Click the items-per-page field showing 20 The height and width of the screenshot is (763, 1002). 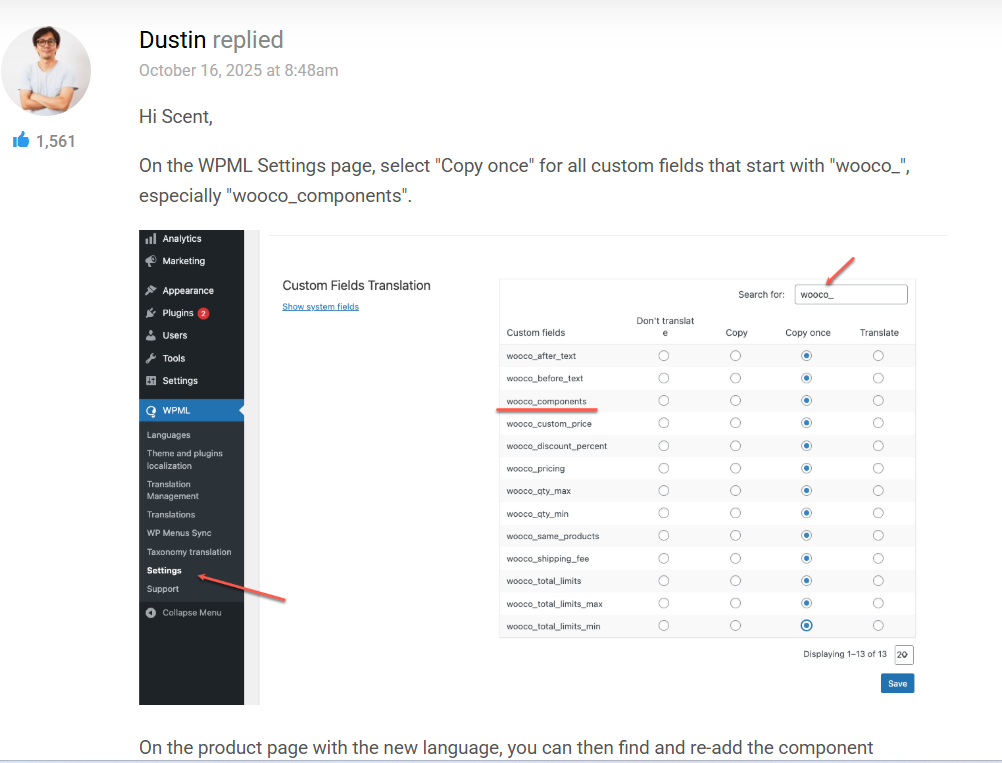[x=904, y=654]
